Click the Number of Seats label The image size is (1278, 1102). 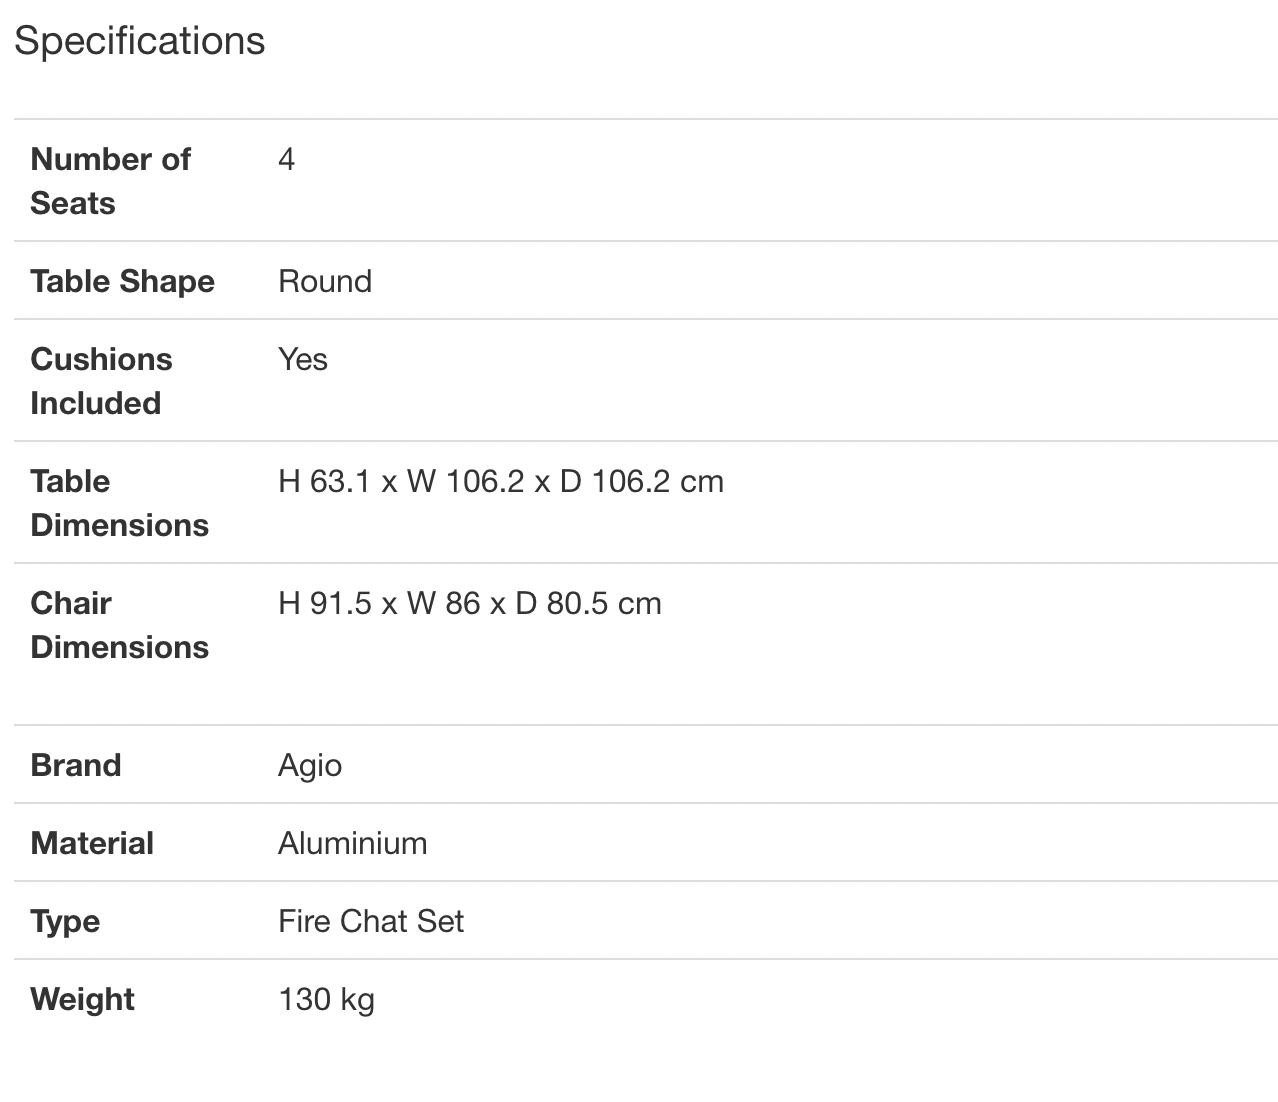(110, 181)
